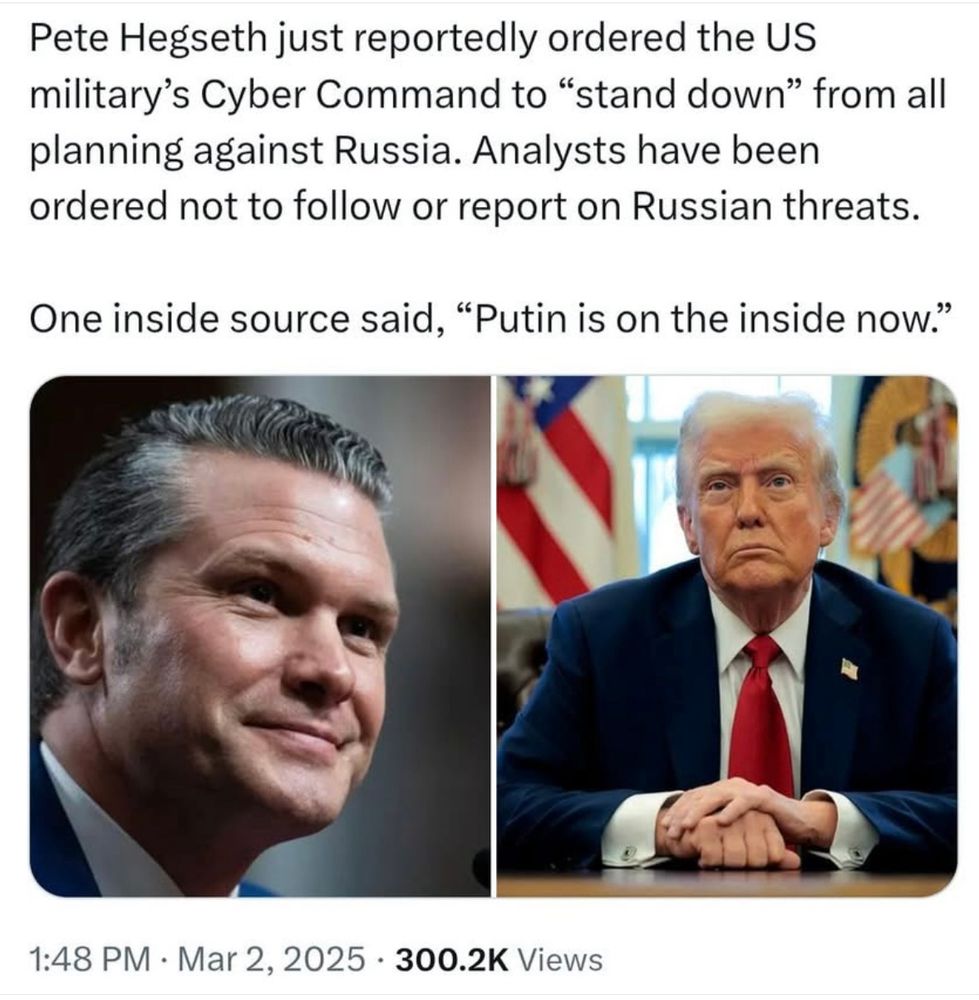
Task: Click the Mar 2, 2025 date
Action: pos(272,959)
